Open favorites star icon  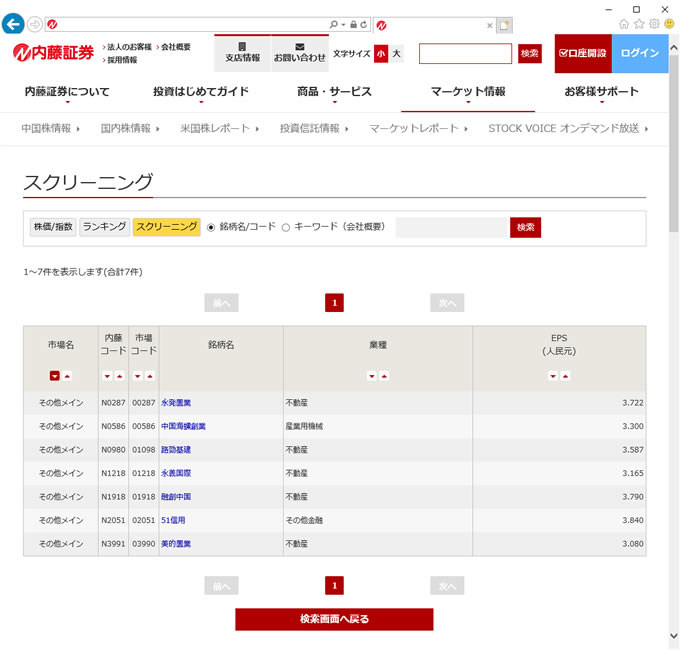(x=639, y=24)
